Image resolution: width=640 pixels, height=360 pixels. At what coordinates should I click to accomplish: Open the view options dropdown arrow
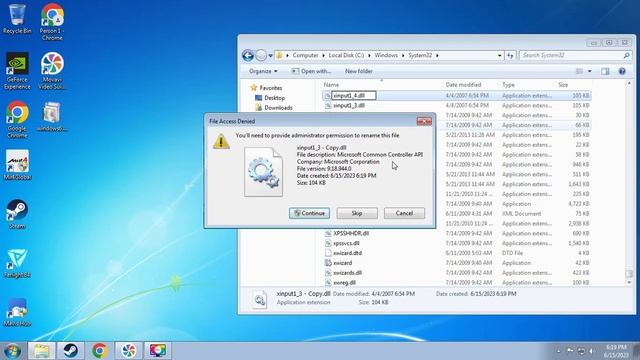pyautogui.click(x=589, y=71)
